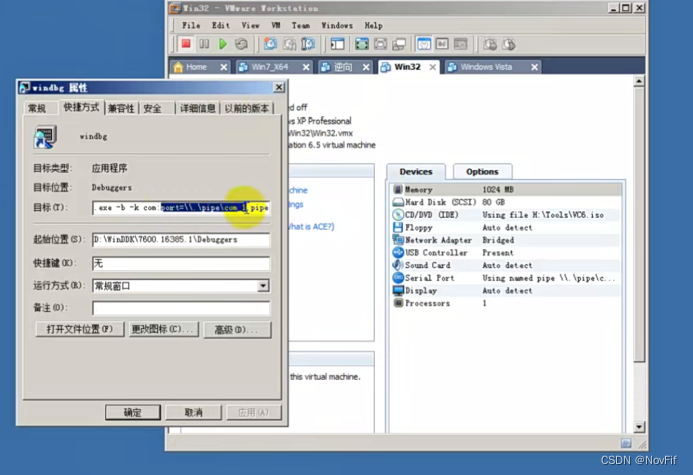Click the Full Screen toolbar icon
This screenshot has height=475, width=693.
(x=362, y=44)
